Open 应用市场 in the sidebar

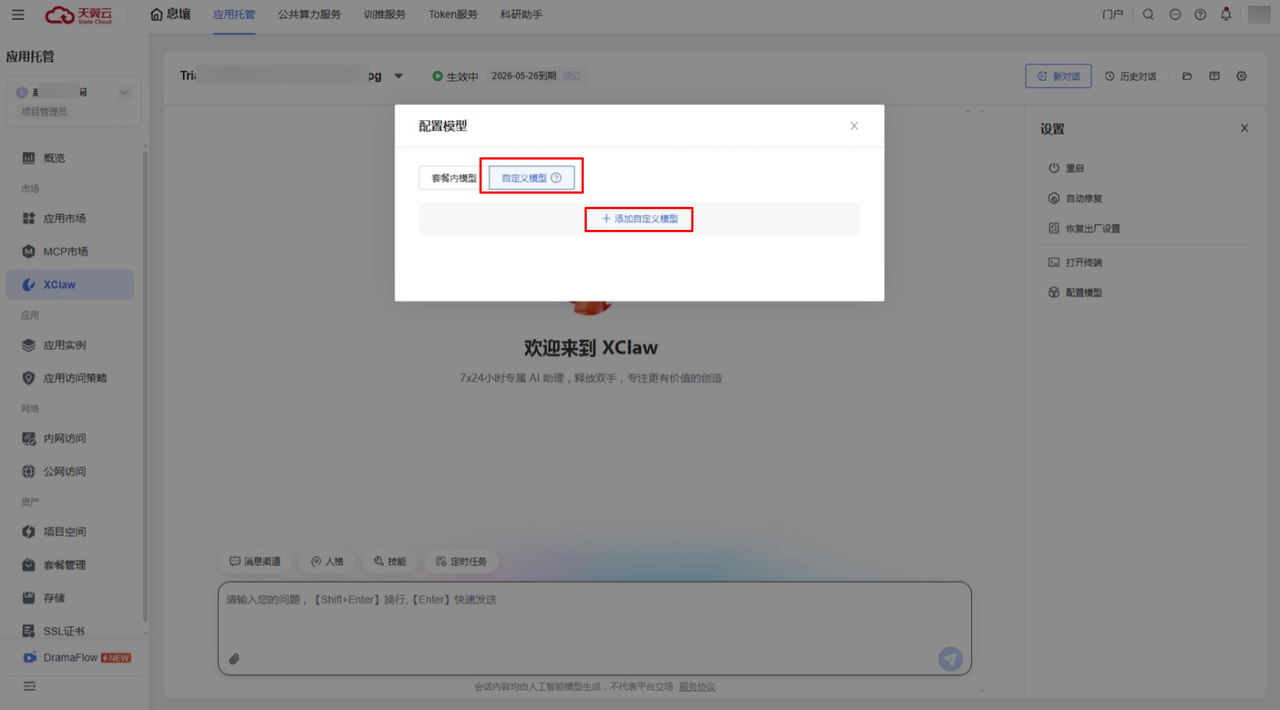tap(70, 218)
